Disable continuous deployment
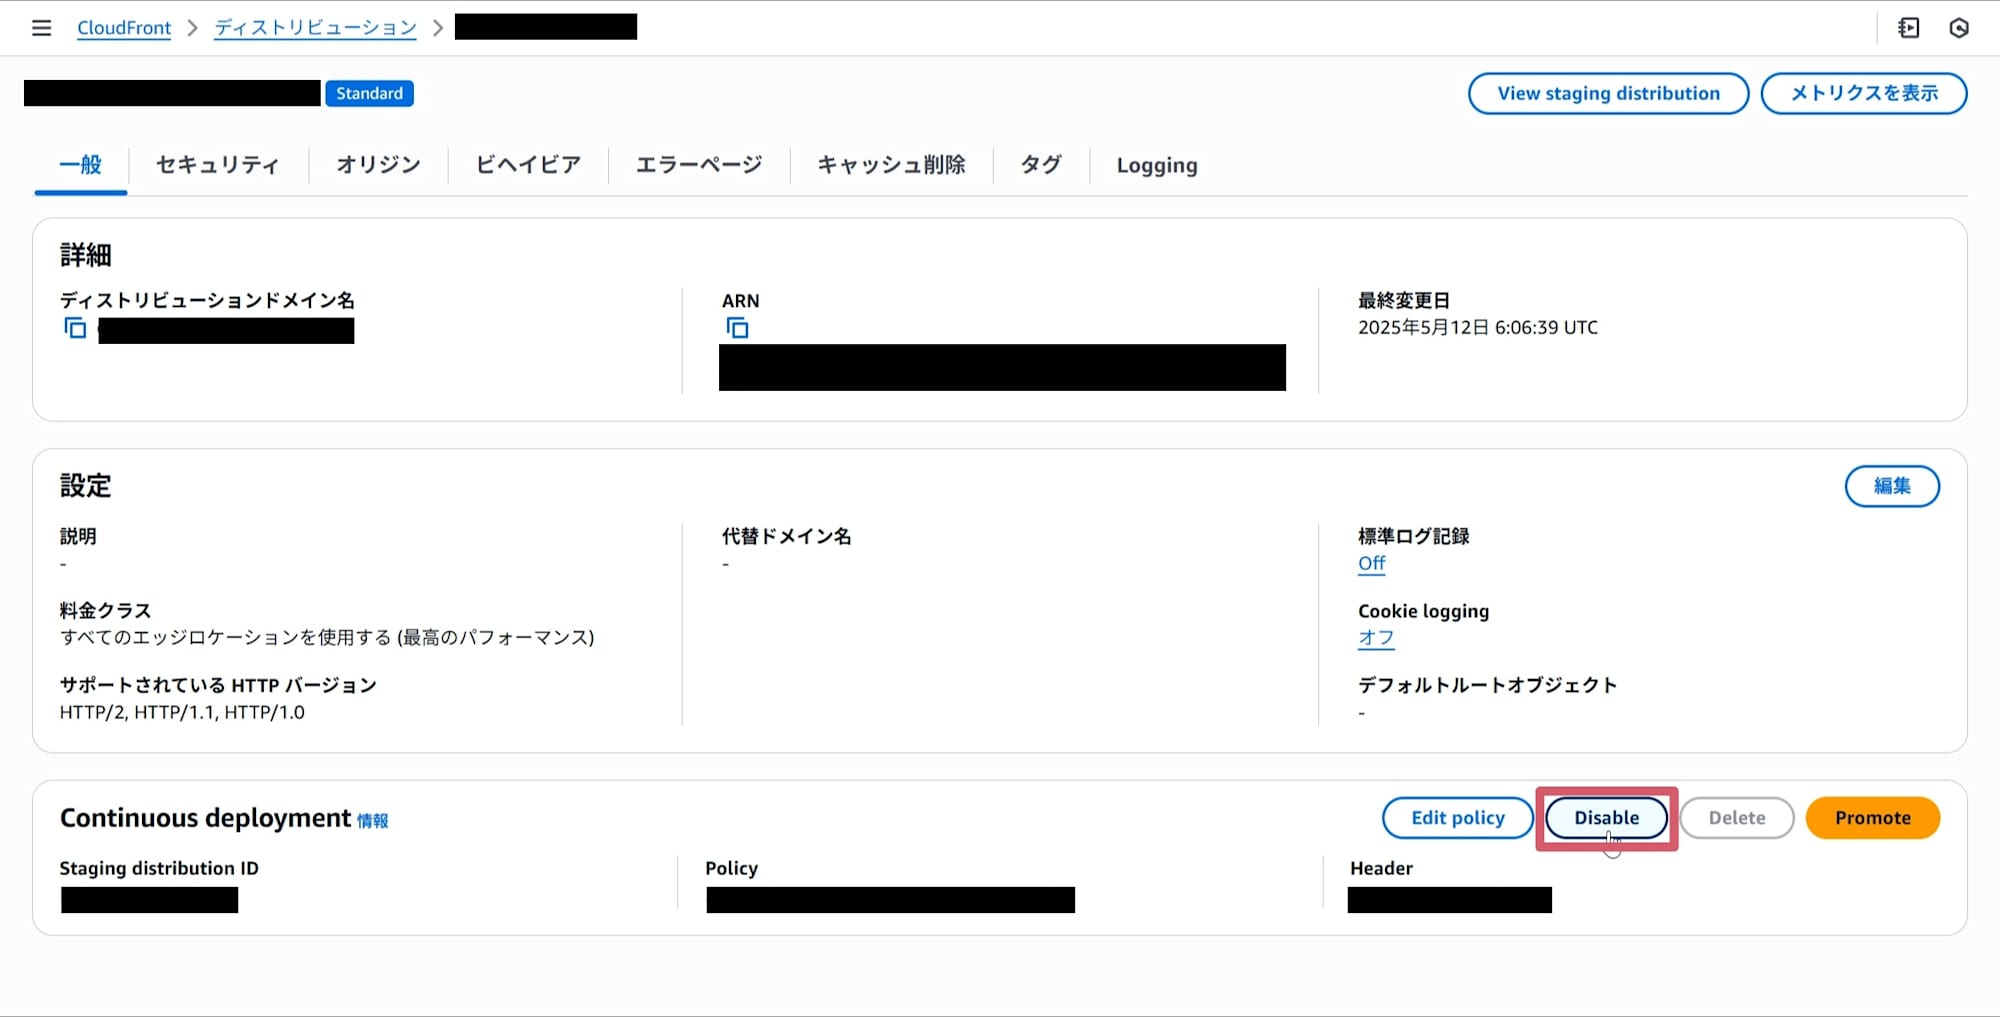This screenshot has width=2000, height=1017. (x=1606, y=818)
